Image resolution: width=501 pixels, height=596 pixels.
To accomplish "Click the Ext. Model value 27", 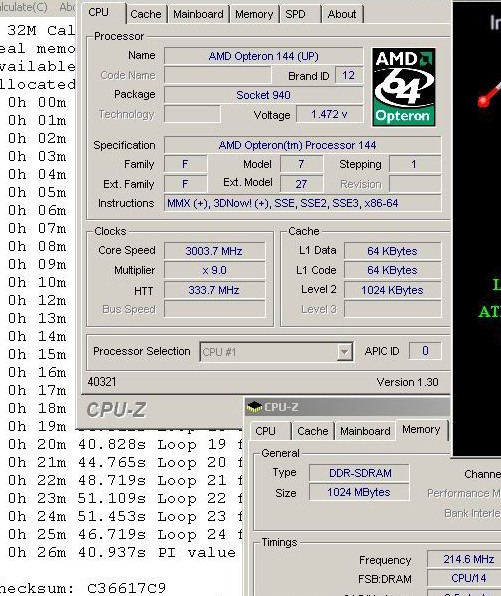I will 302,184.
